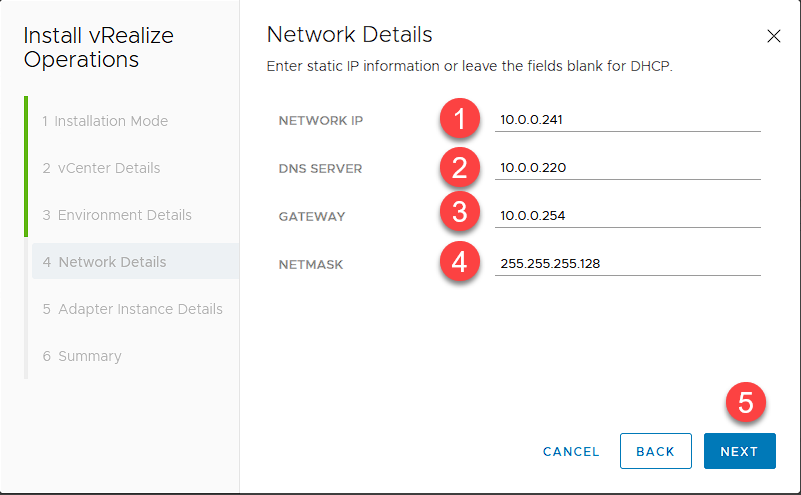Click the red number 5 badge
Viewport: 801px width, 495px height.
(x=745, y=404)
